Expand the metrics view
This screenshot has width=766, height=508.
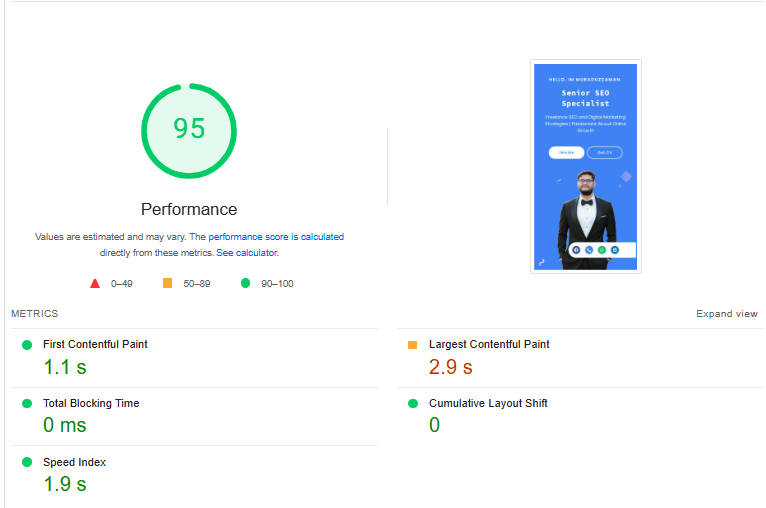pyautogui.click(x=727, y=314)
